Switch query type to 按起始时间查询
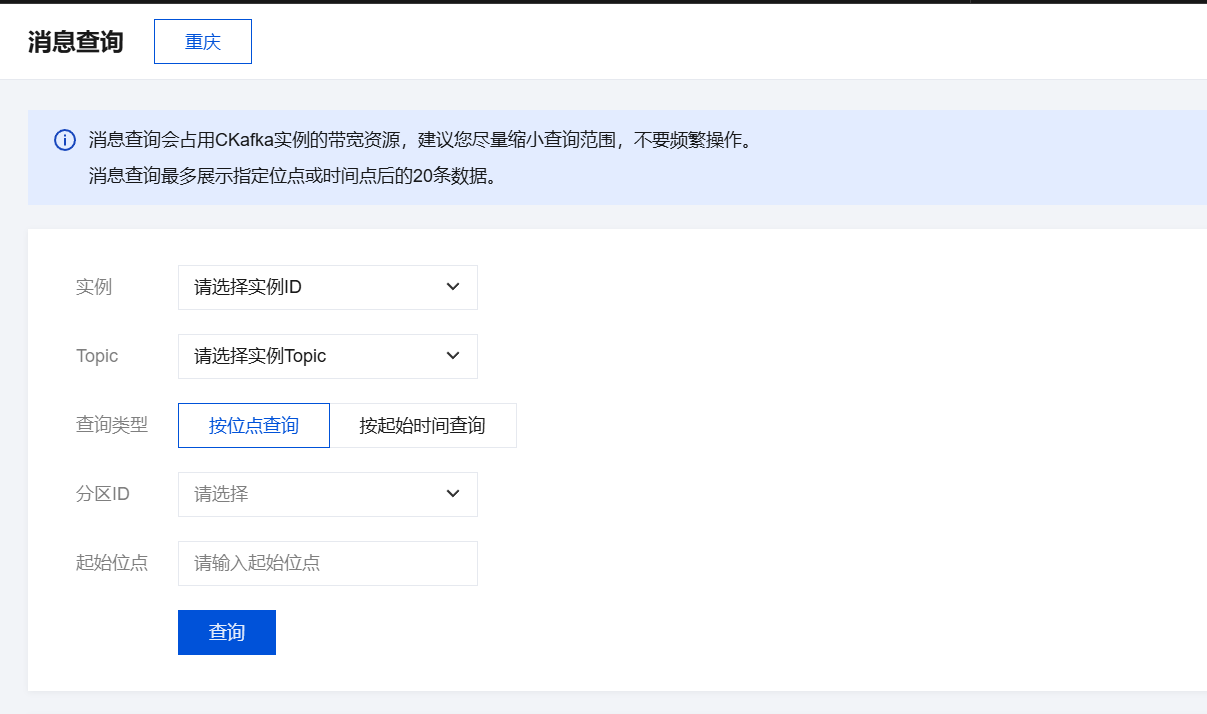 [x=422, y=425]
